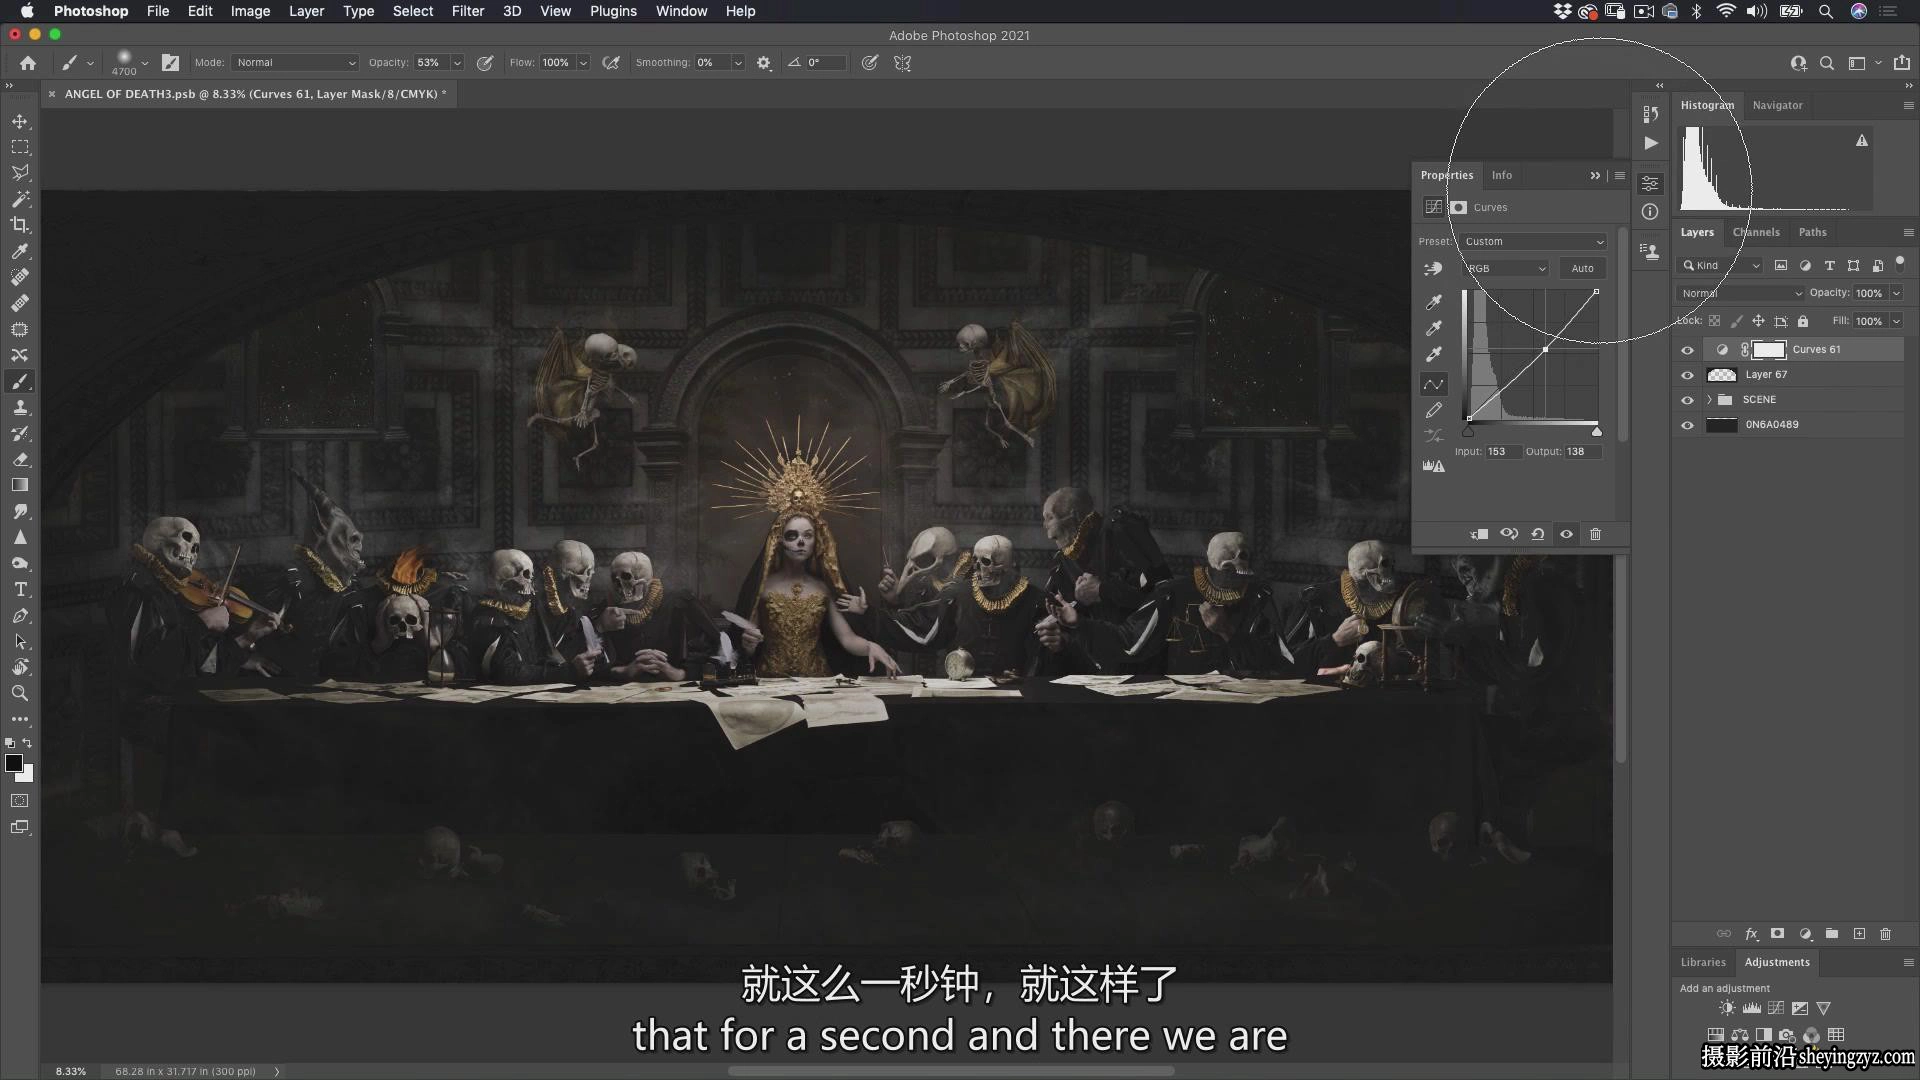The image size is (1920, 1080).
Task: Click the foreground color swatch
Action: point(14,764)
